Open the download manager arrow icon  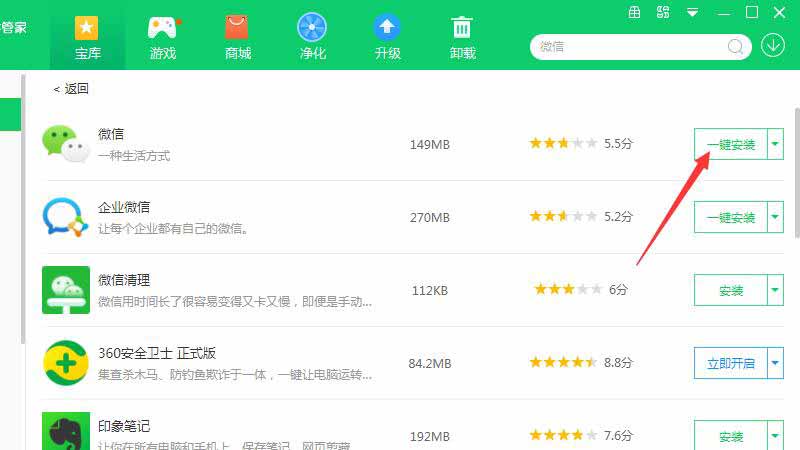(x=773, y=46)
